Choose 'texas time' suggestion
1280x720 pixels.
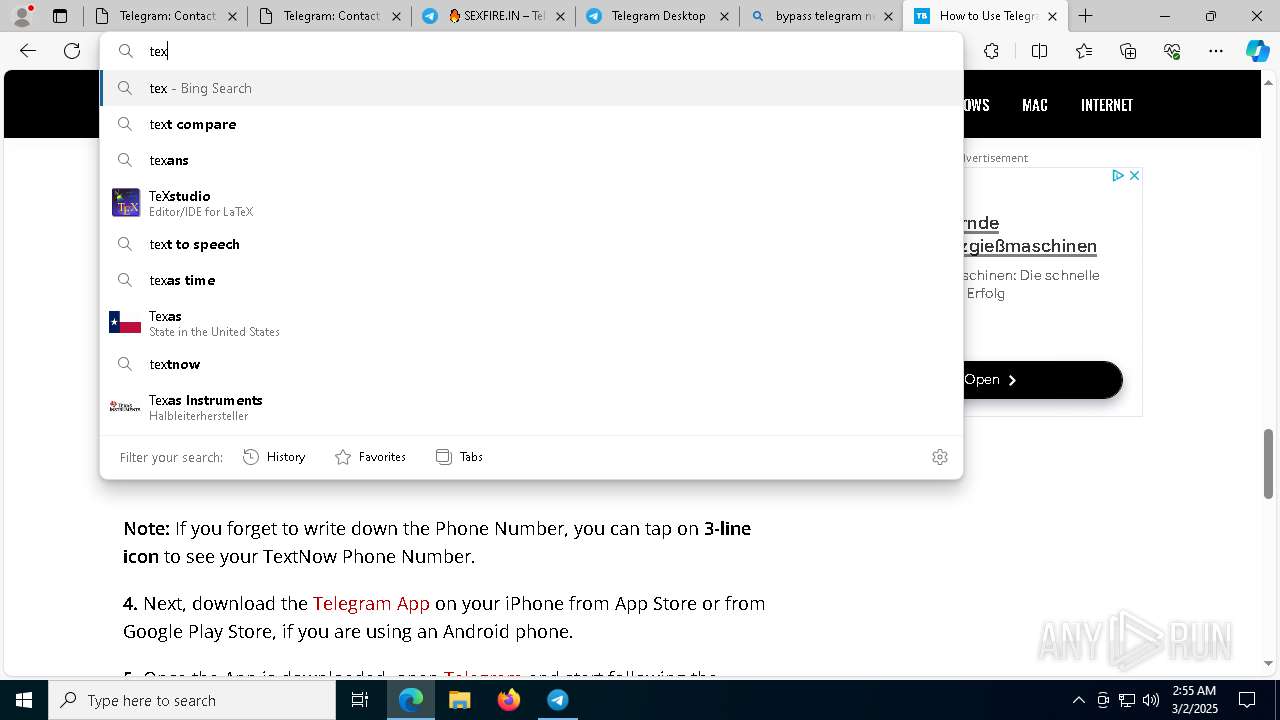pos(531,280)
